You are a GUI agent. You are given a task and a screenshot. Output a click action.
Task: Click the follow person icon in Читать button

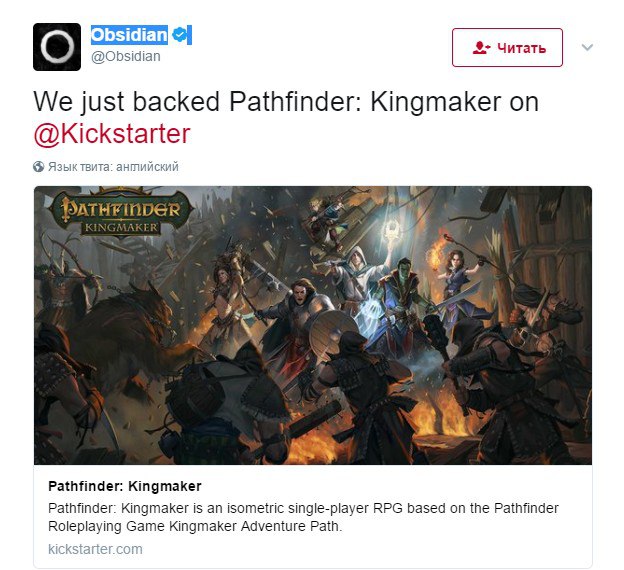(481, 48)
